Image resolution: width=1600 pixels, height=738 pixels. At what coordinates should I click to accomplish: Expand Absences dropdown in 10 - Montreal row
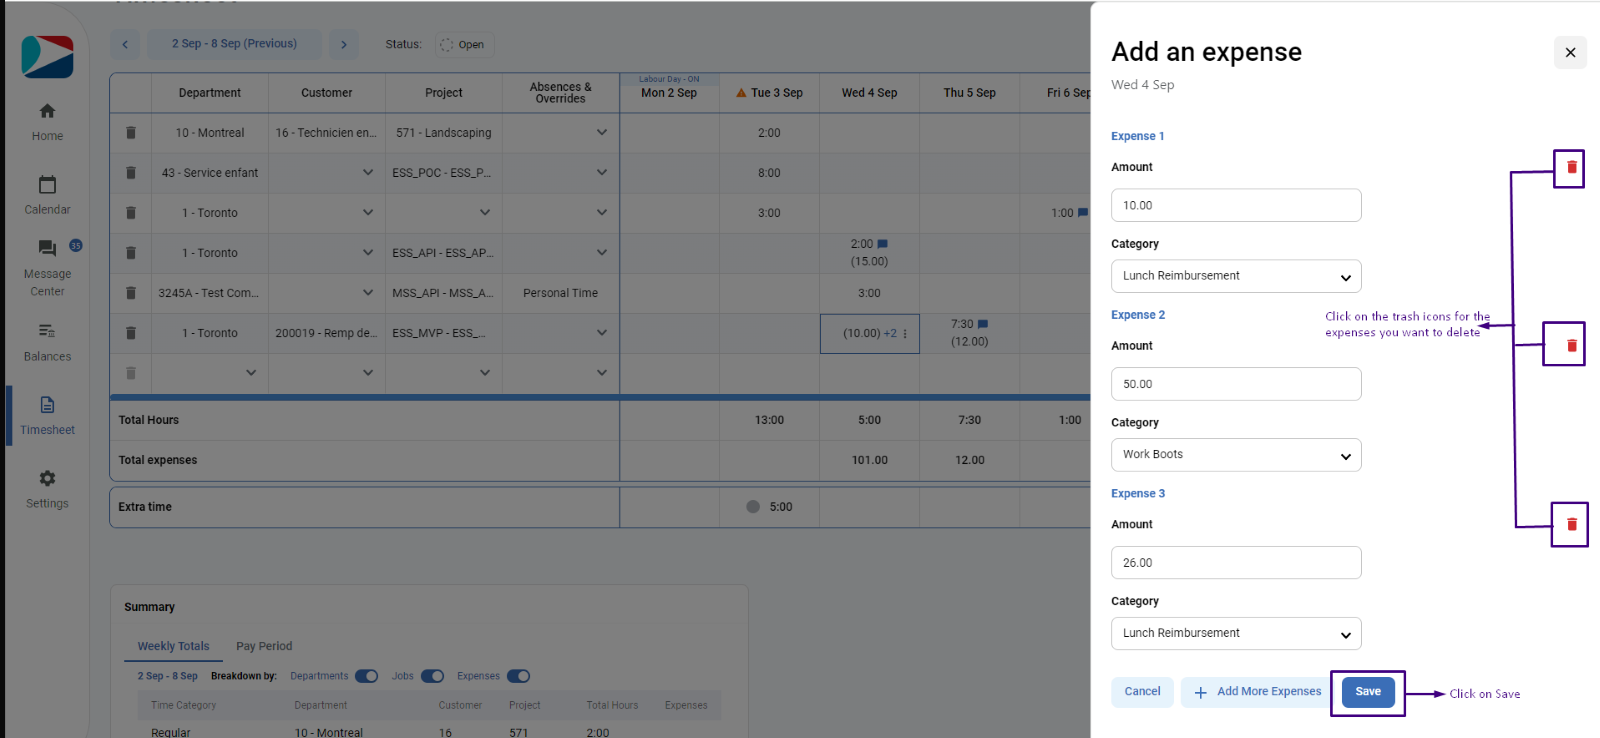(x=601, y=132)
